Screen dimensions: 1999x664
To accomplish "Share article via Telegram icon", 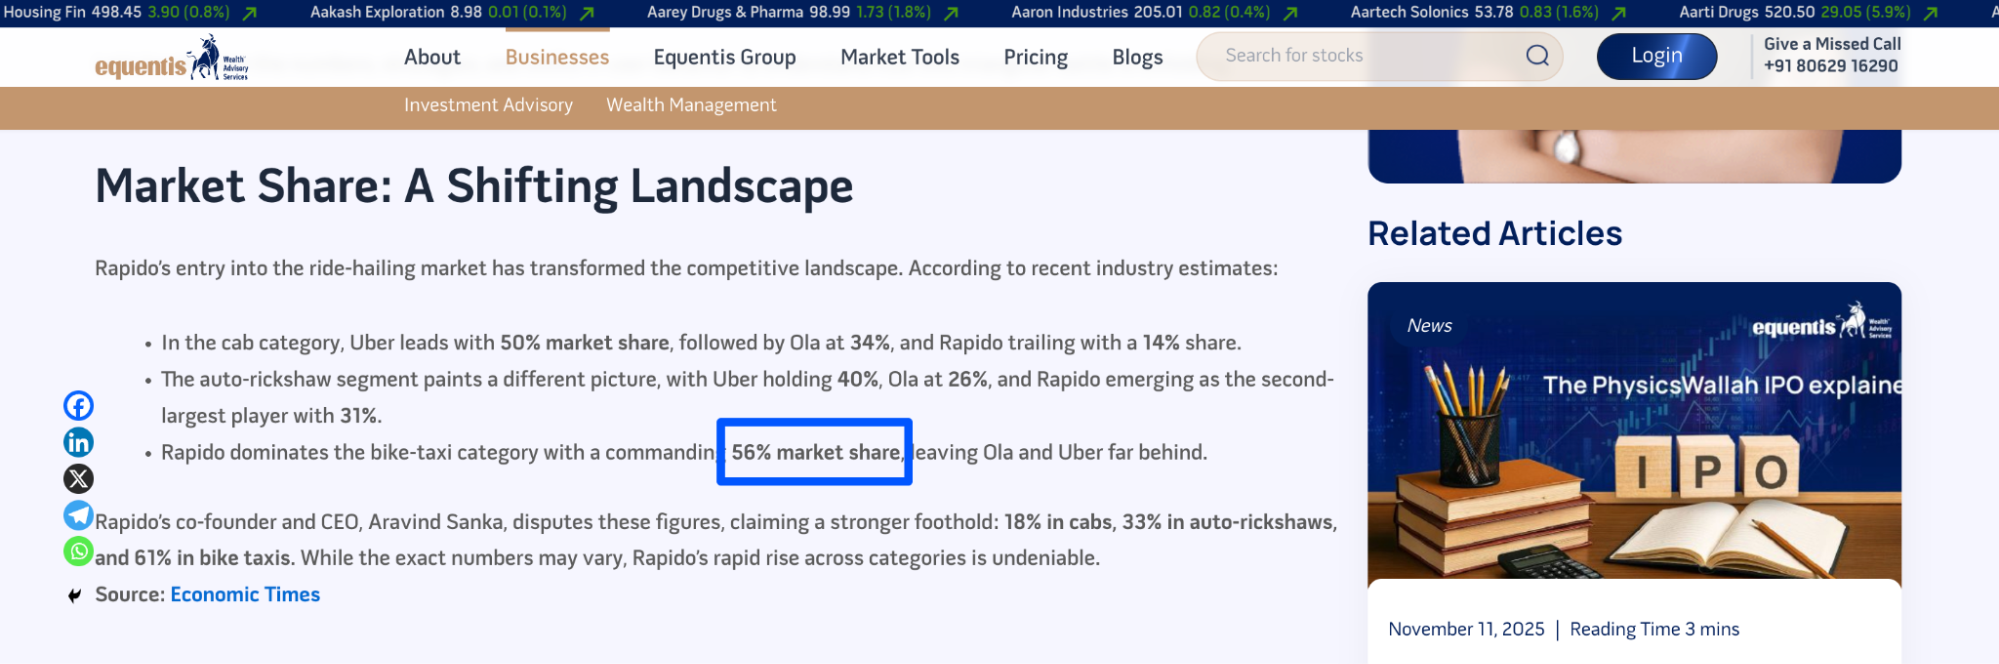I will click(79, 515).
